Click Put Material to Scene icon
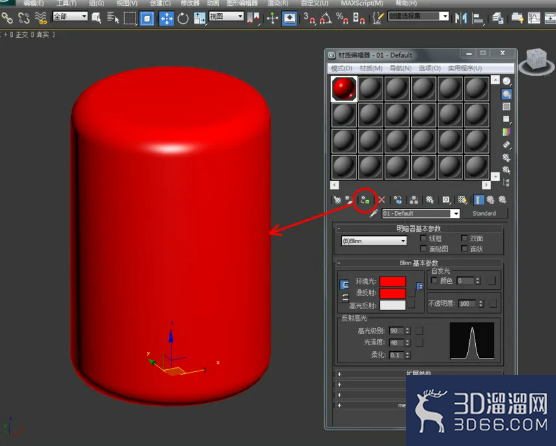This screenshot has width=556, height=446. point(349,200)
